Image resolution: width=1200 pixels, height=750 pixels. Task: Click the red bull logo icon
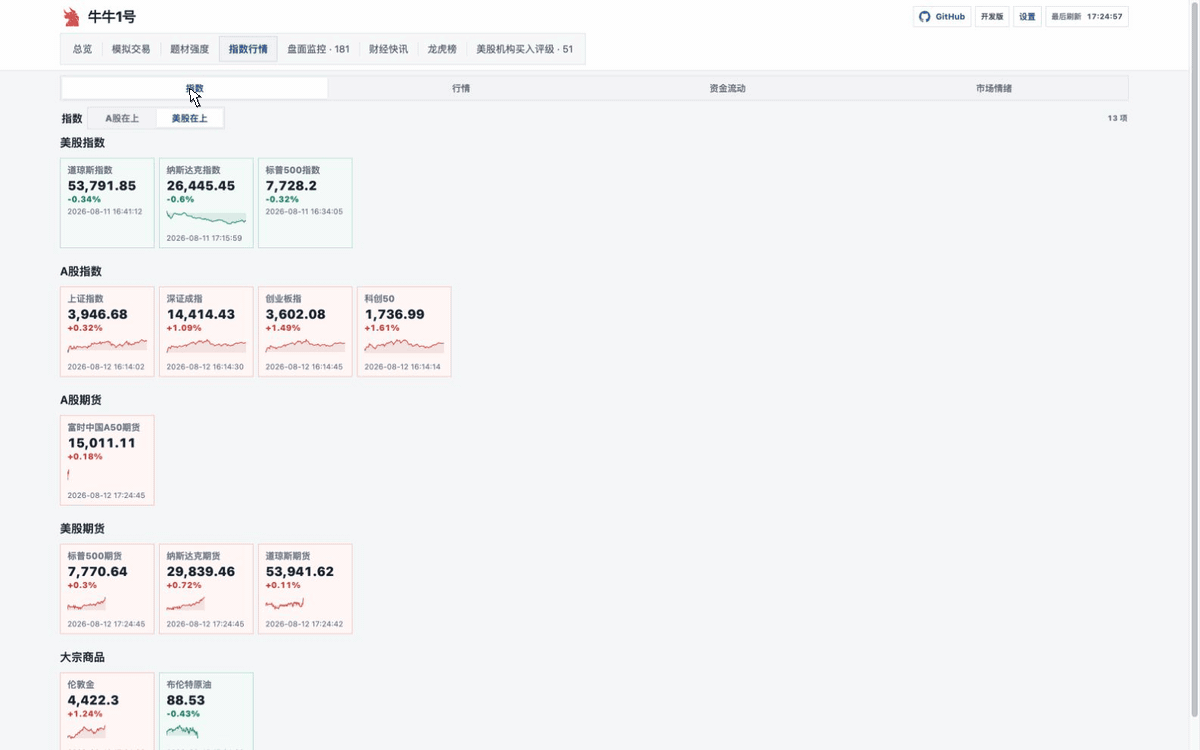71,17
